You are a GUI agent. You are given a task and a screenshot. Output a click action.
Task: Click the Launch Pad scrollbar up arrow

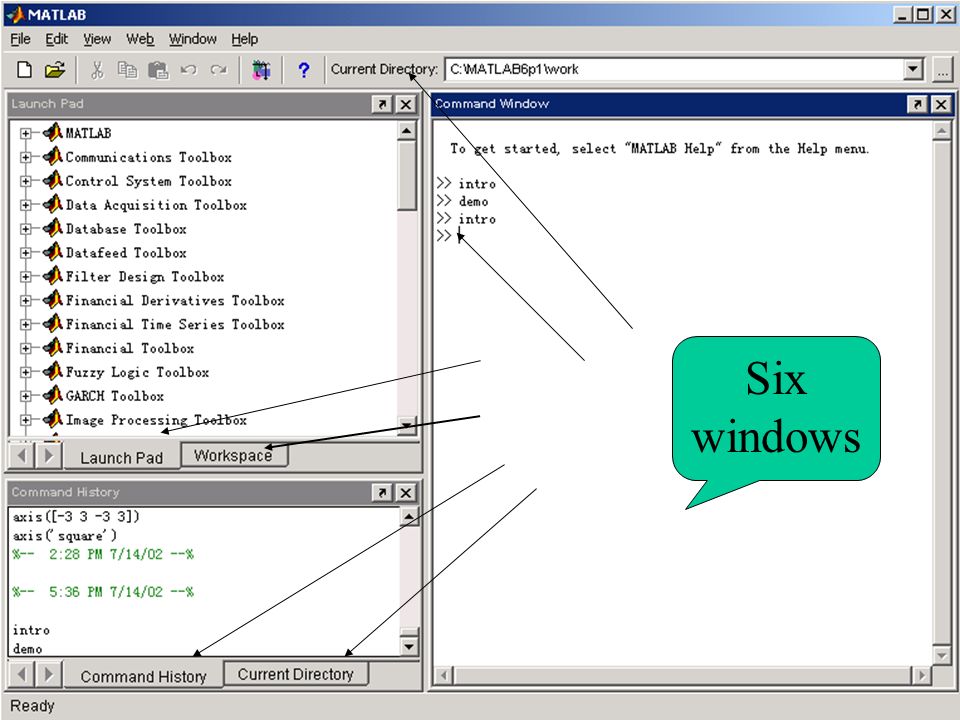coord(407,130)
